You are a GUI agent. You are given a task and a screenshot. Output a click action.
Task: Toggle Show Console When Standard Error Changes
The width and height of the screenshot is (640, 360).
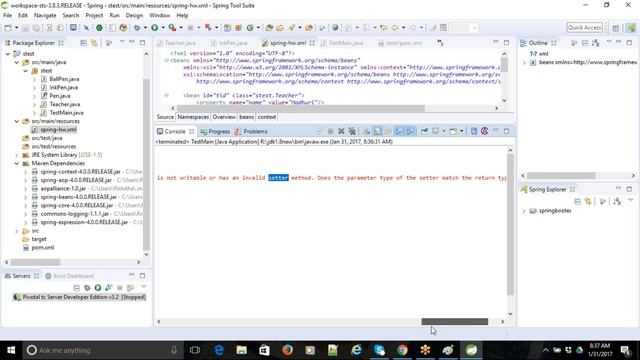click(410, 131)
